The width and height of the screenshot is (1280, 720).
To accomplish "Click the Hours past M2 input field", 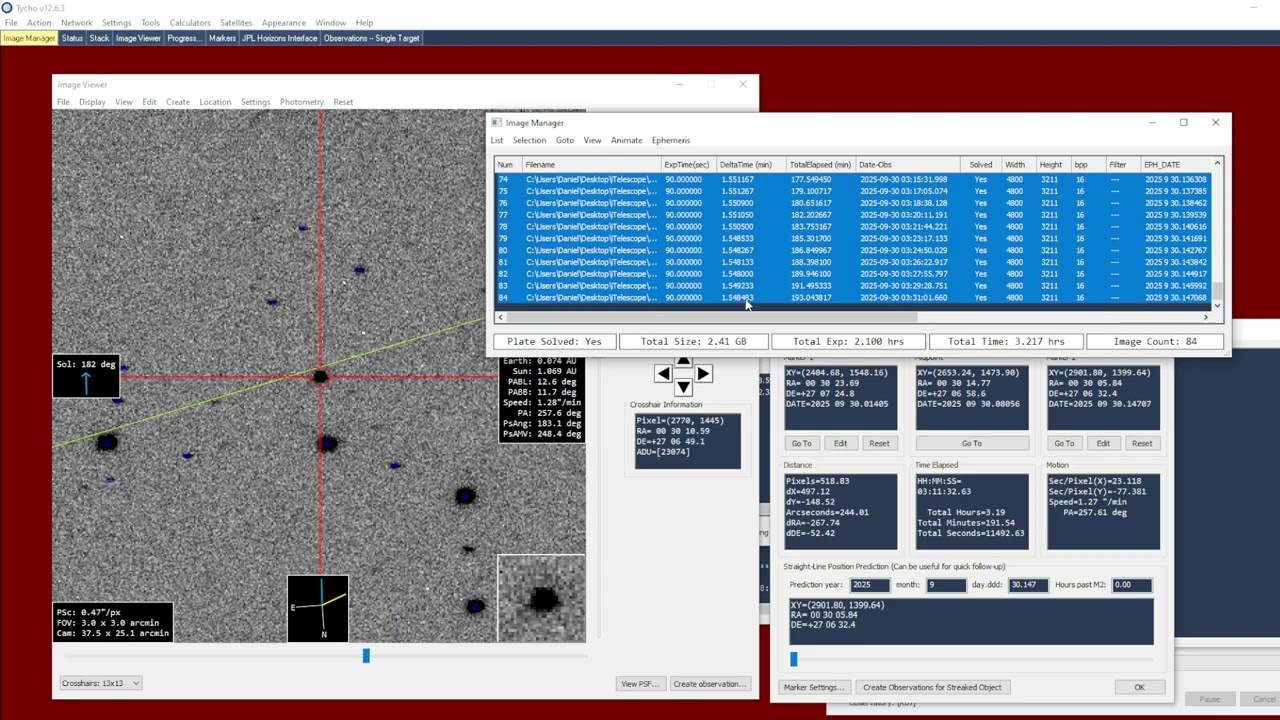I will [x=1132, y=585].
